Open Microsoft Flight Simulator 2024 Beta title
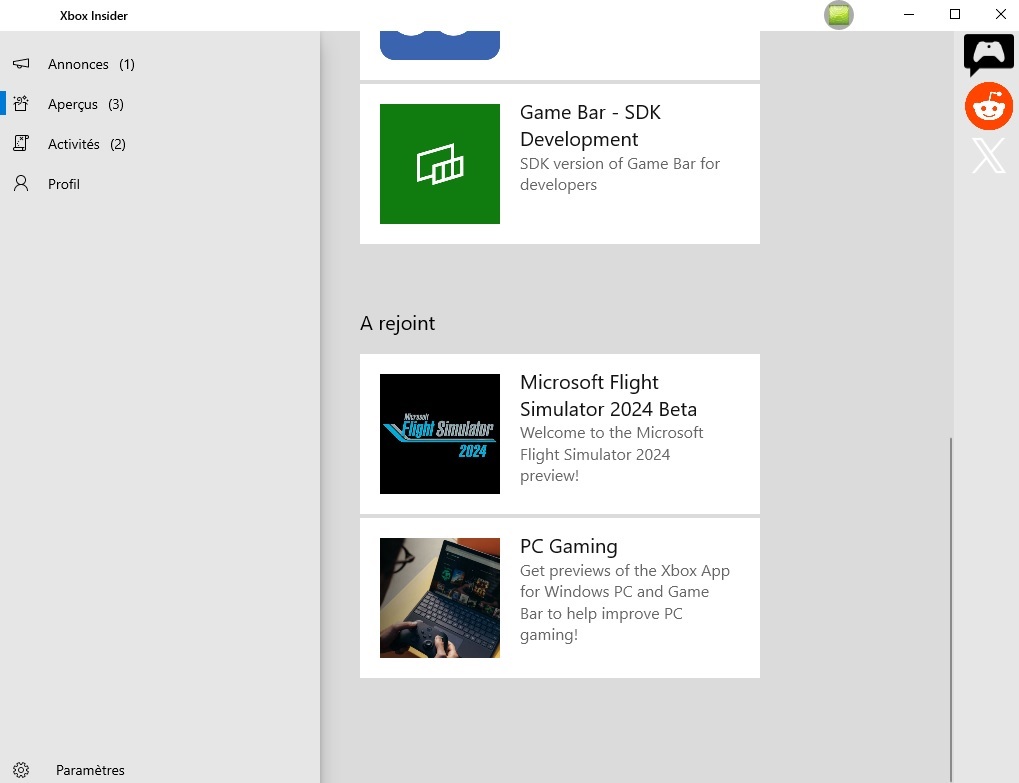Viewport: 1019px width, 783px height. tap(608, 395)
